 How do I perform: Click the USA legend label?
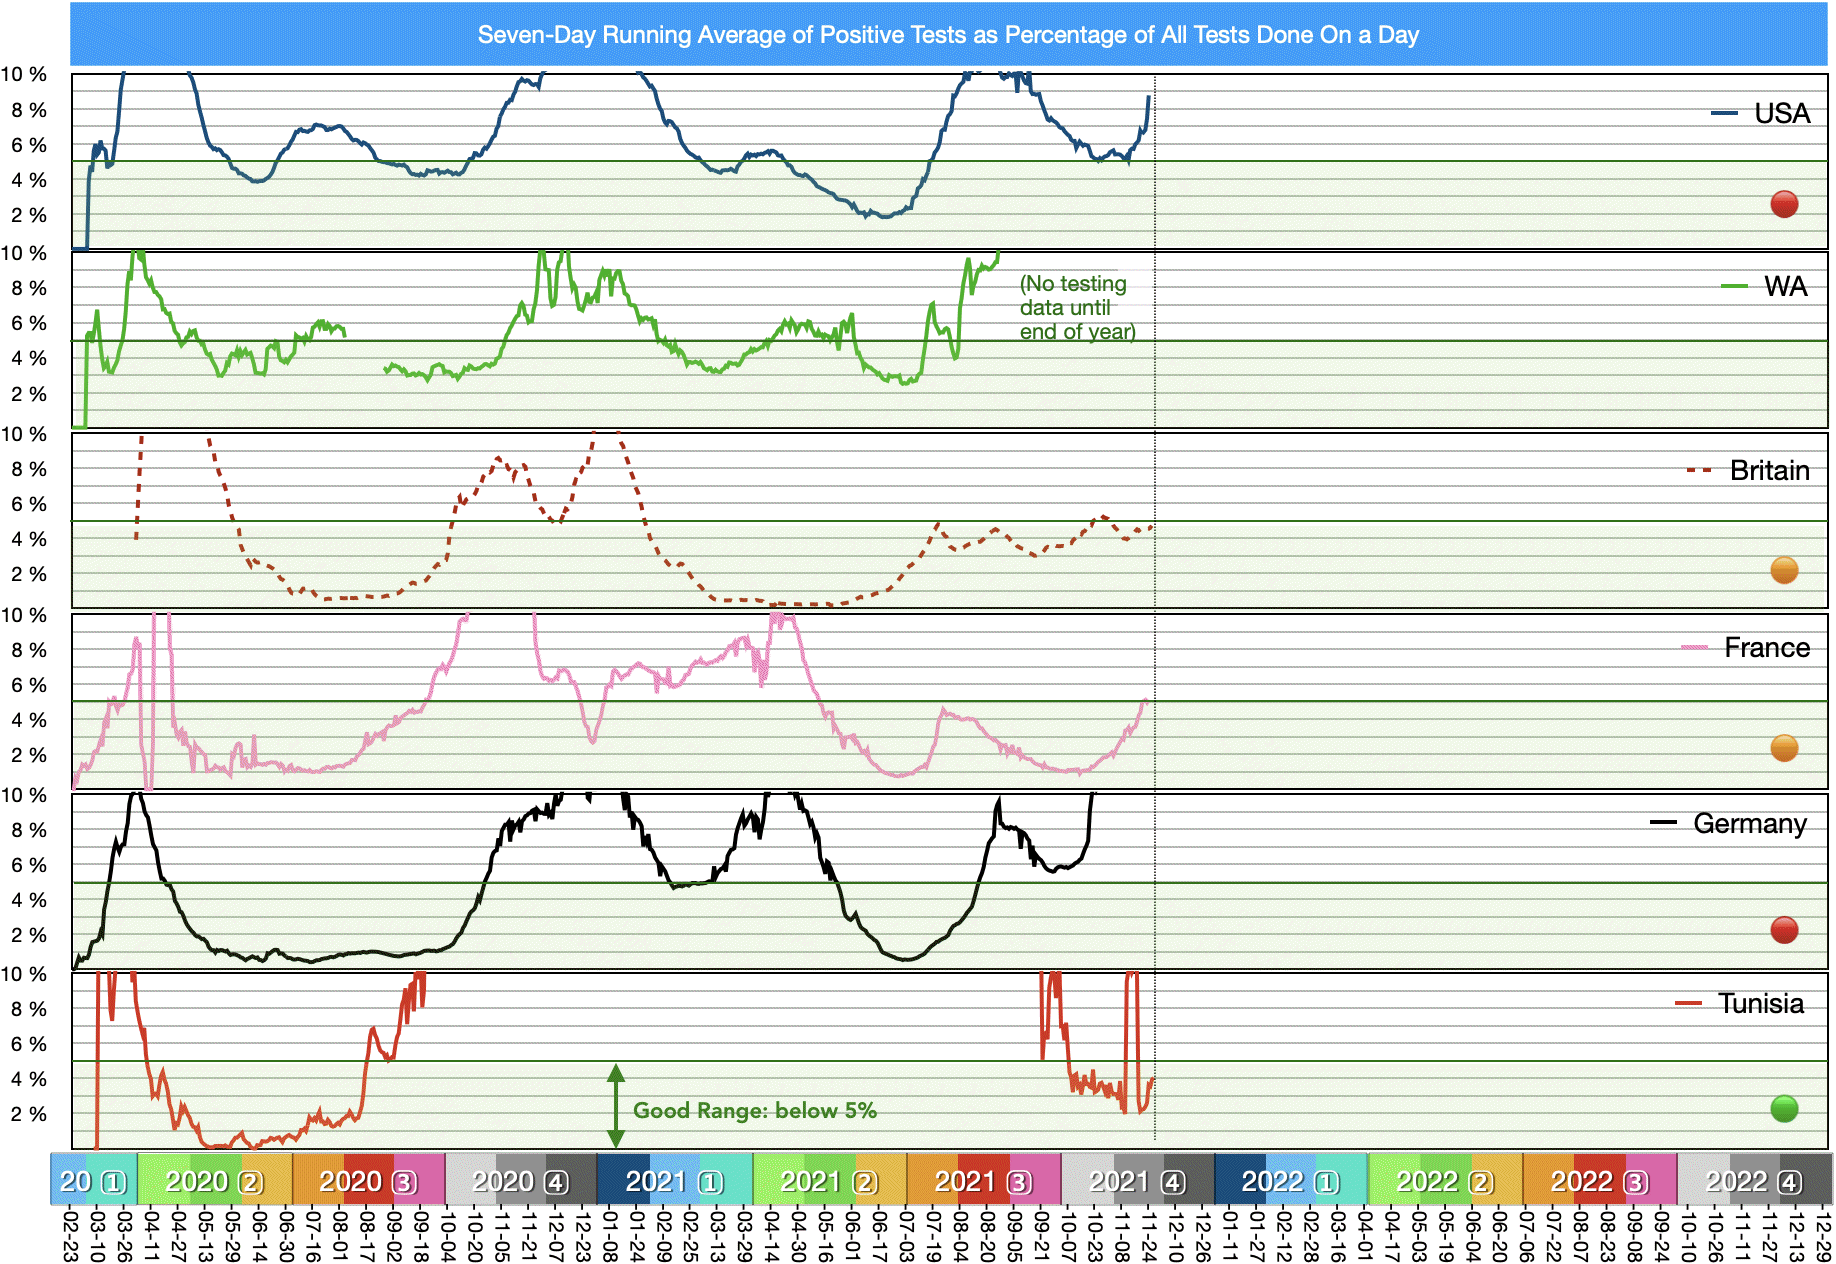click(x=1781, y=114)
